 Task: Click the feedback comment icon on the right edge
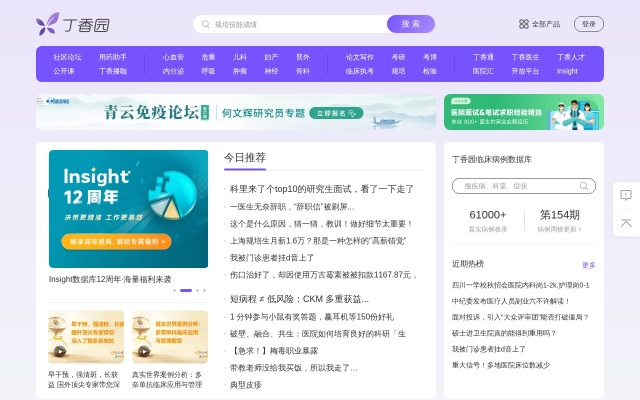(x=625, y=195)
